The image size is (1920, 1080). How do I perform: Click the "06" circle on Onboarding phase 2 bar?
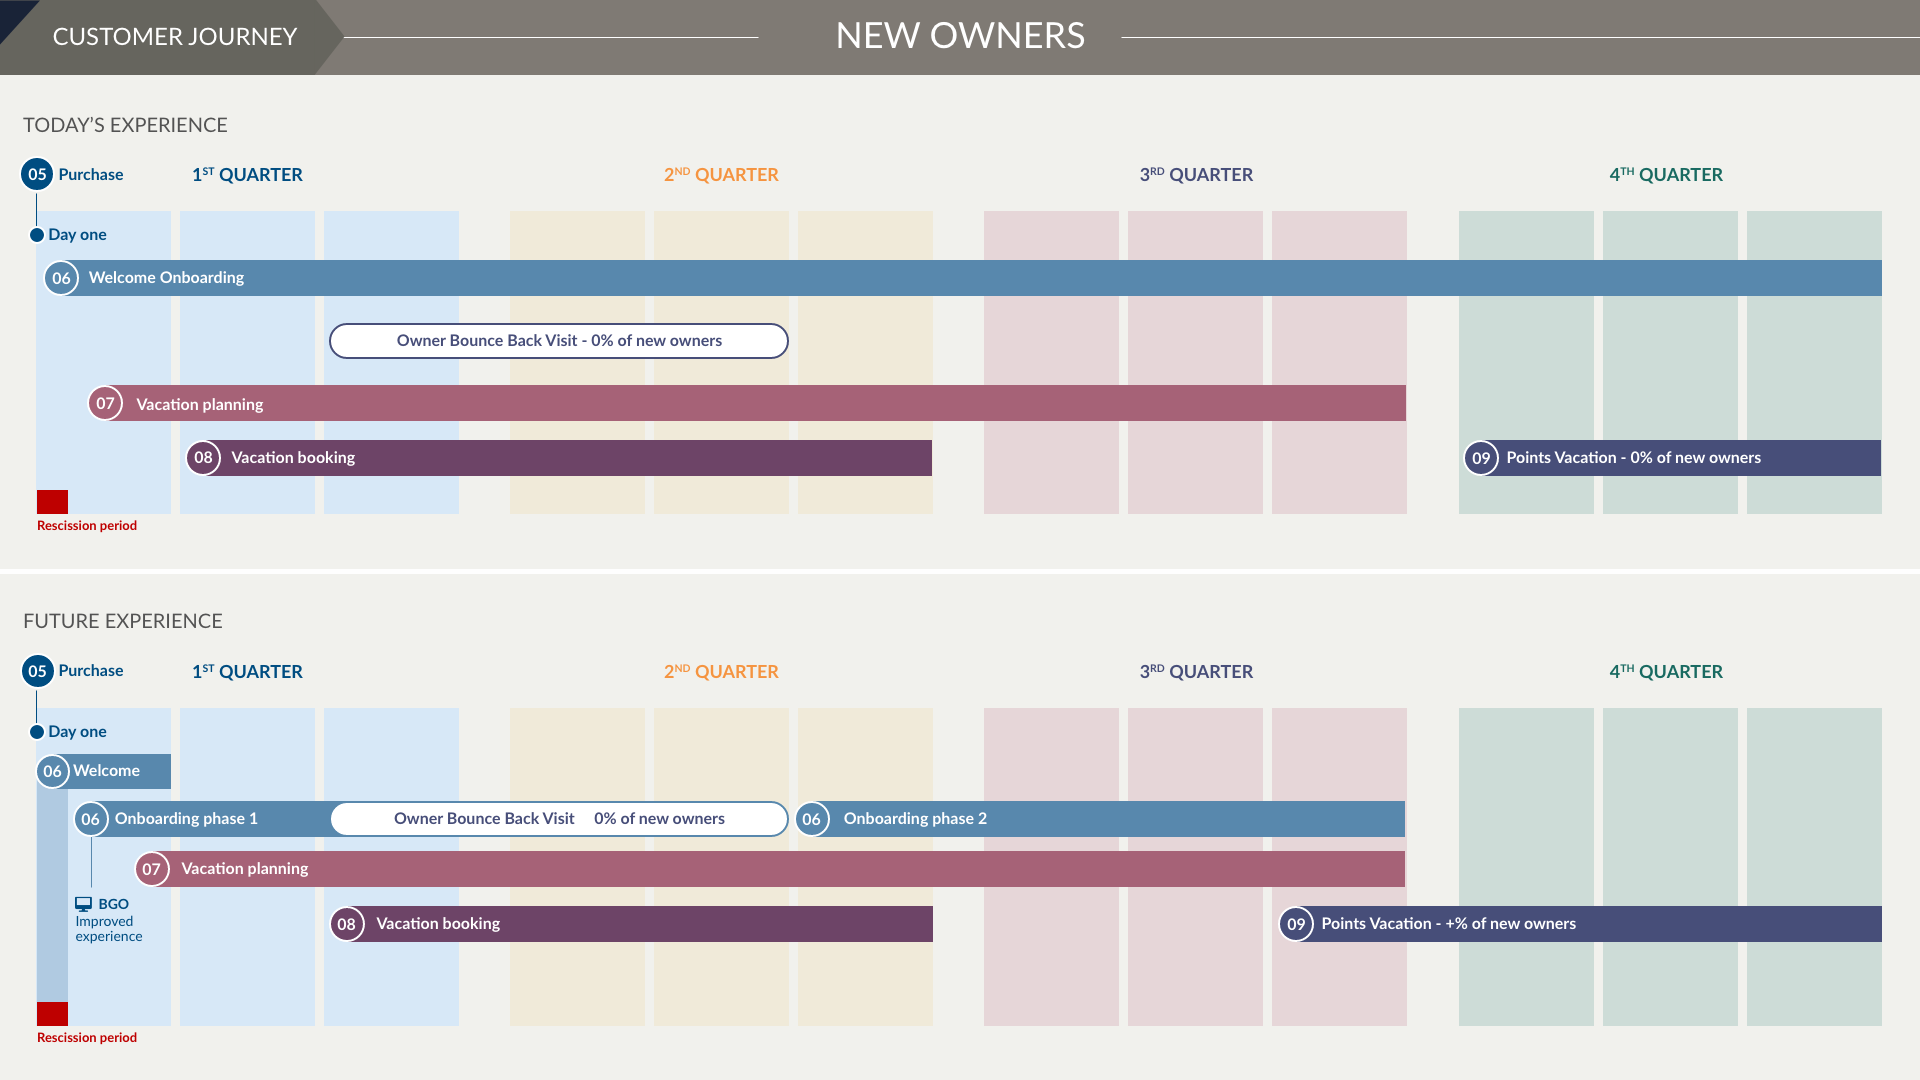point(812,818)
